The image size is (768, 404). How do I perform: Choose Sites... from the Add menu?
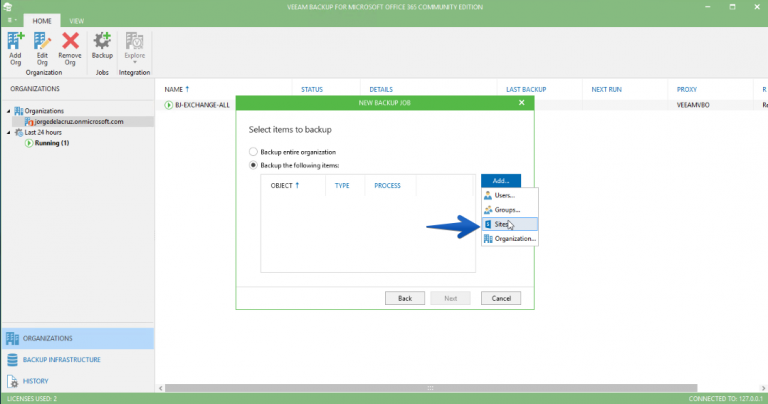point(510,224)
